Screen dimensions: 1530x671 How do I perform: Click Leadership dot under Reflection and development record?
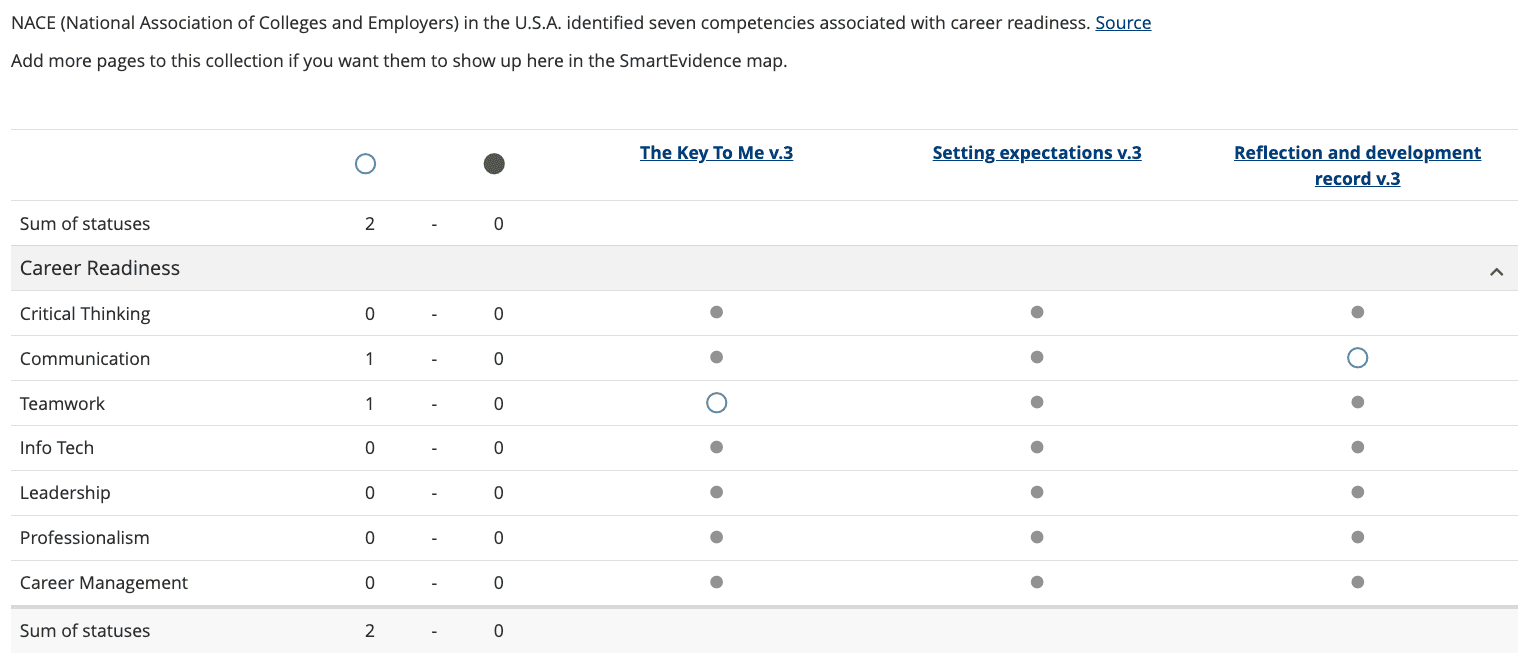[x=1357, y=492]
